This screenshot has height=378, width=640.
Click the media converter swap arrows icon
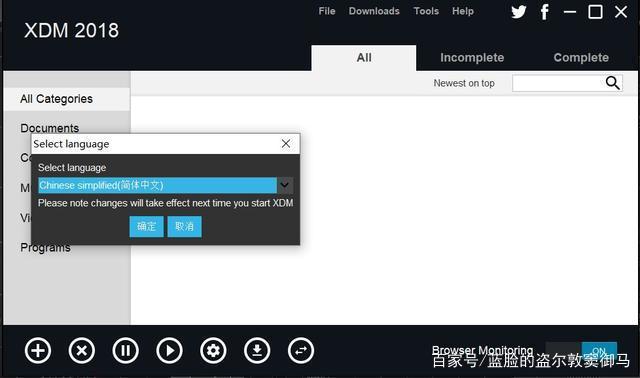(x=301, y=350)
